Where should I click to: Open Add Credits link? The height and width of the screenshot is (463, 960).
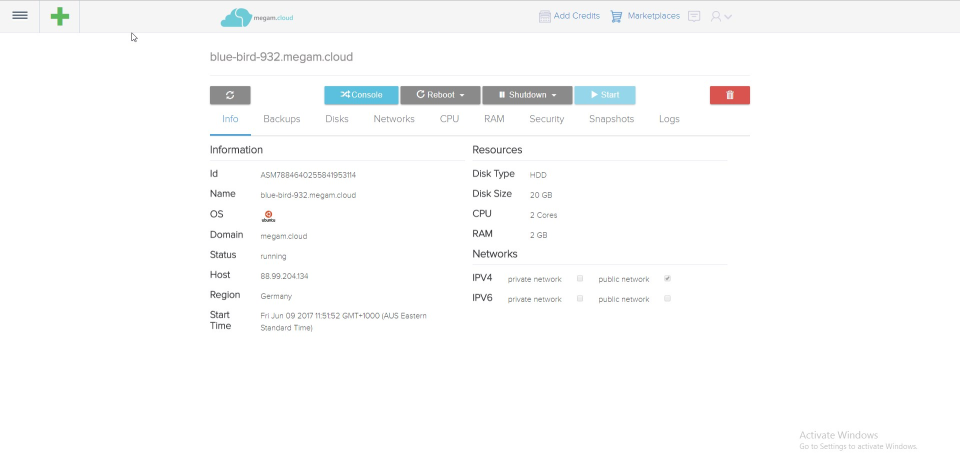pos(577,16)
